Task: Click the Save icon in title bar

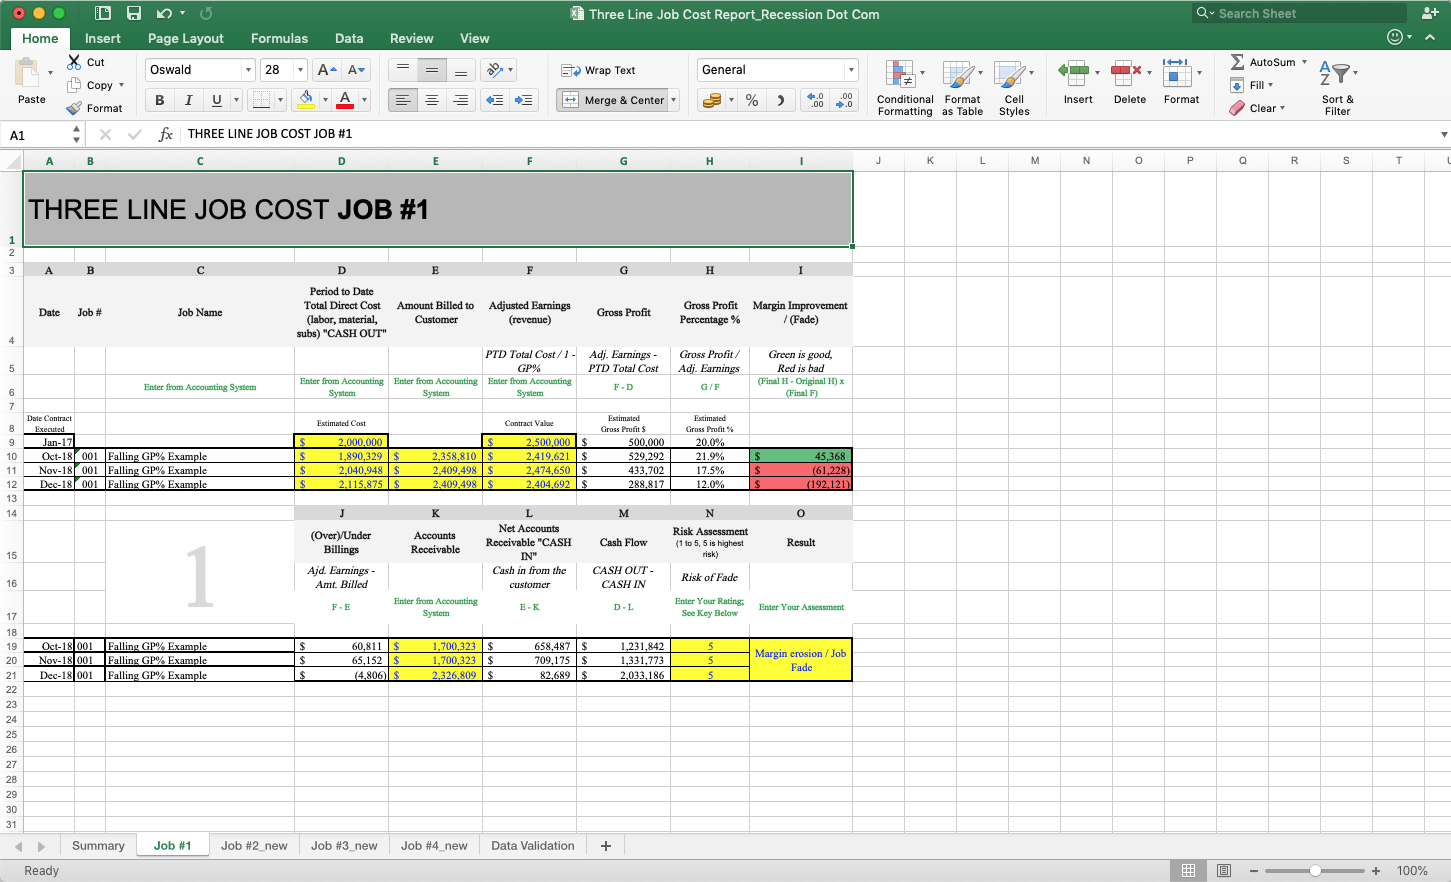Action: (134, 13)
